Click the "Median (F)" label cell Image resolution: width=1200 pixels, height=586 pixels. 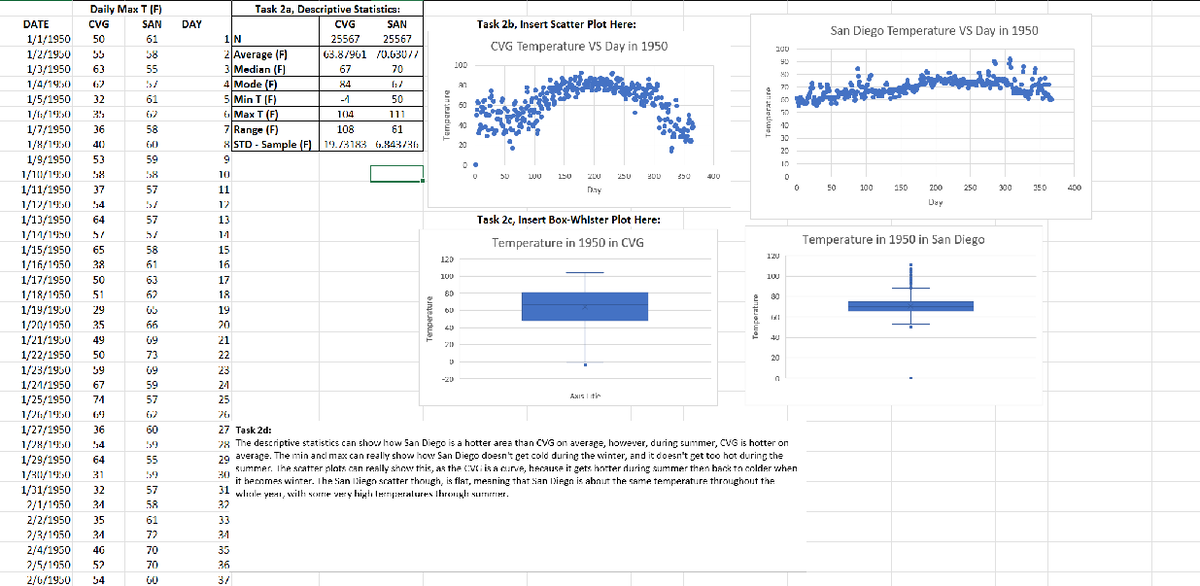[273, 68]
